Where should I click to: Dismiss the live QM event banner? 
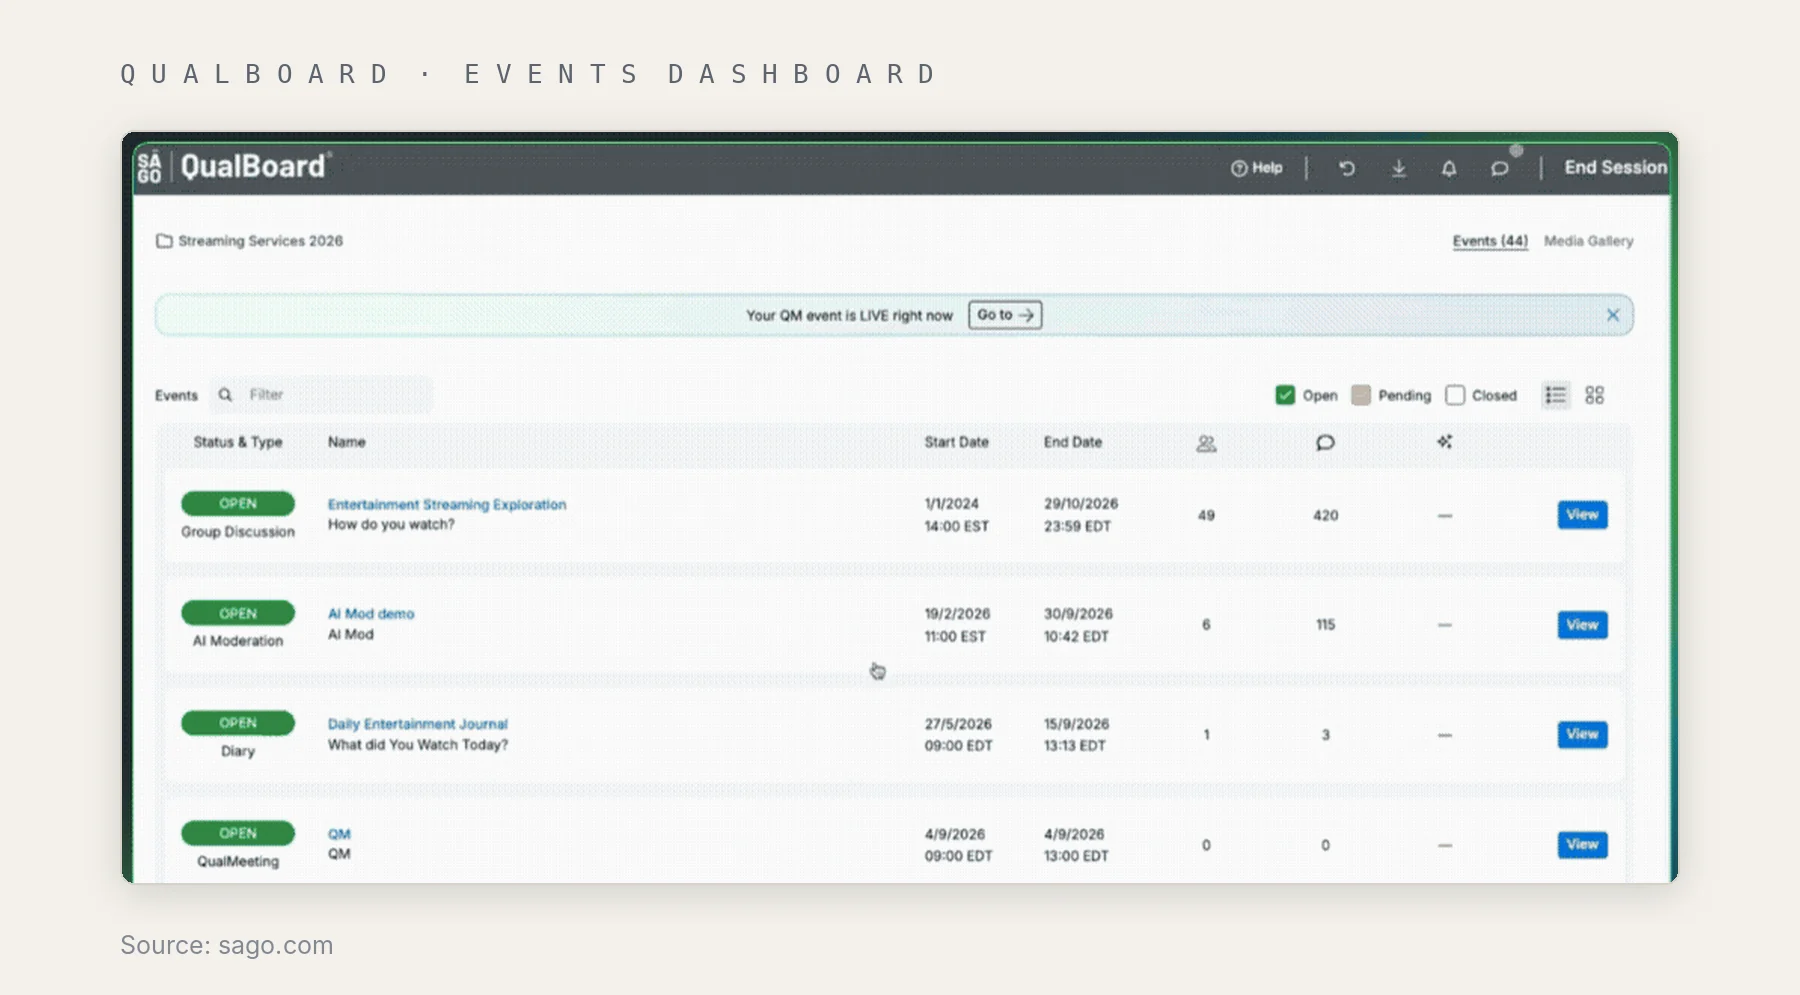1613,315
